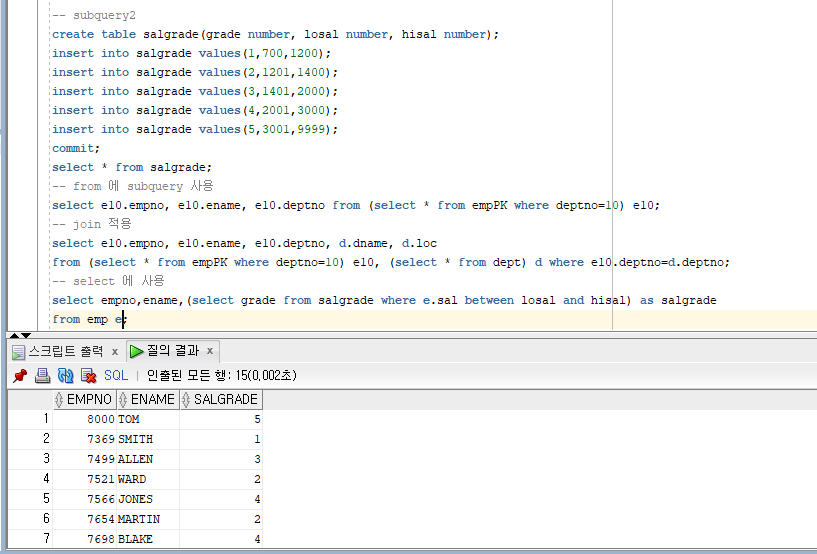Click the ENAME cell SMITH
Screen dimensions: 817x554
[148, 439]
